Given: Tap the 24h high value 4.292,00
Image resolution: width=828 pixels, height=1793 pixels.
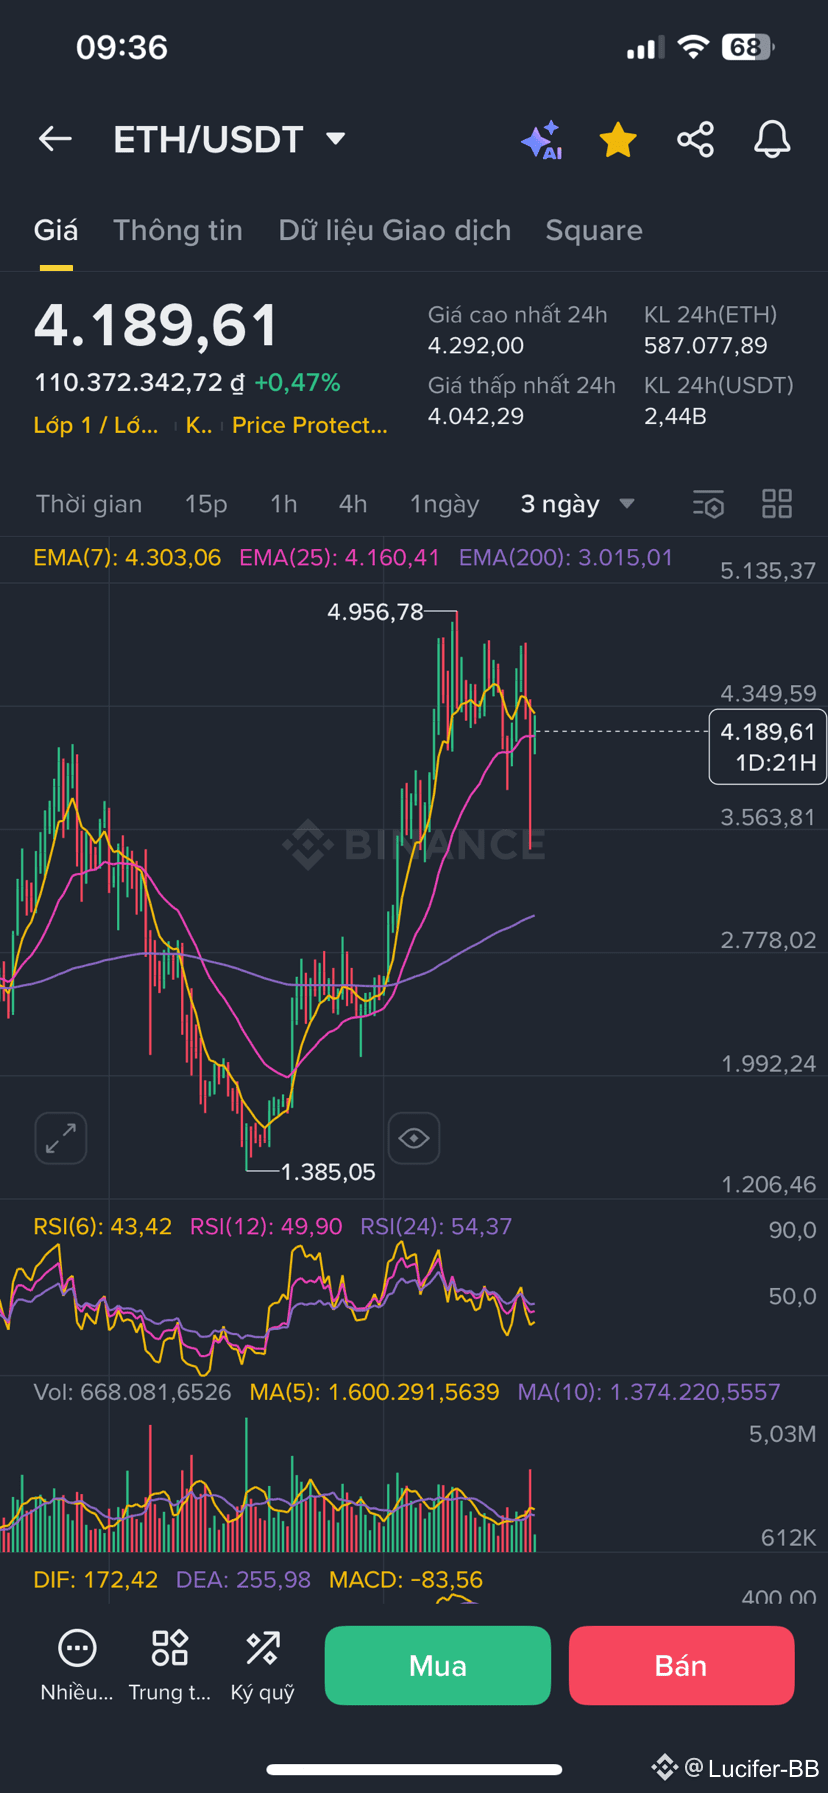Looking at the screenshot, I should 476,346.
